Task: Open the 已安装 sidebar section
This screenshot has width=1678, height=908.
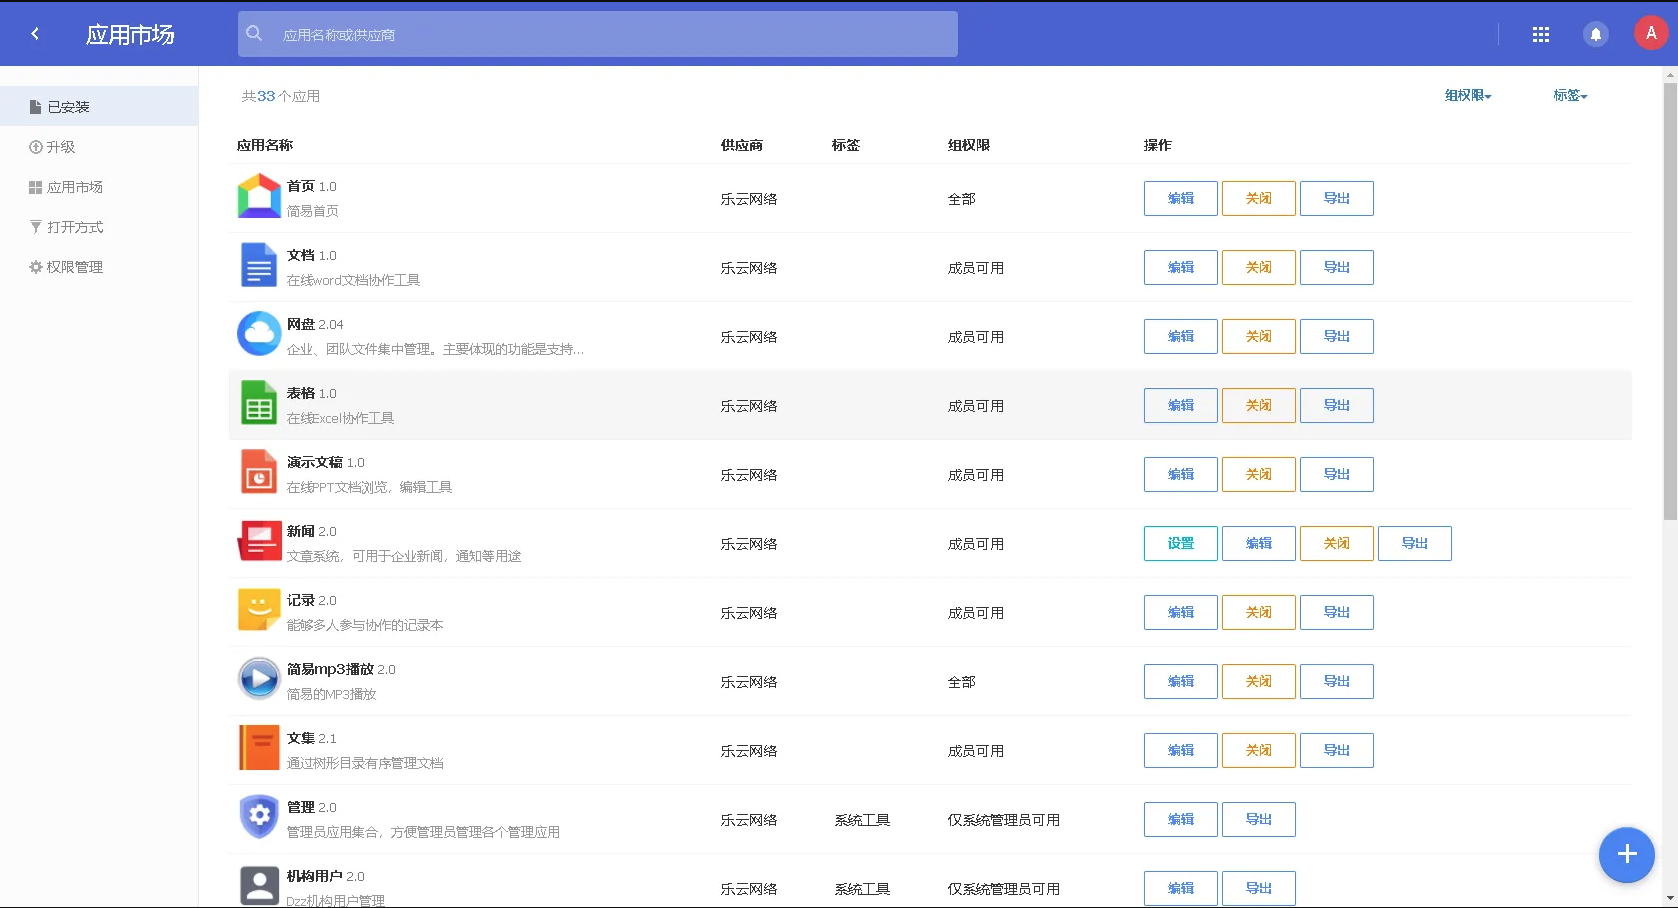Action: 99,106
